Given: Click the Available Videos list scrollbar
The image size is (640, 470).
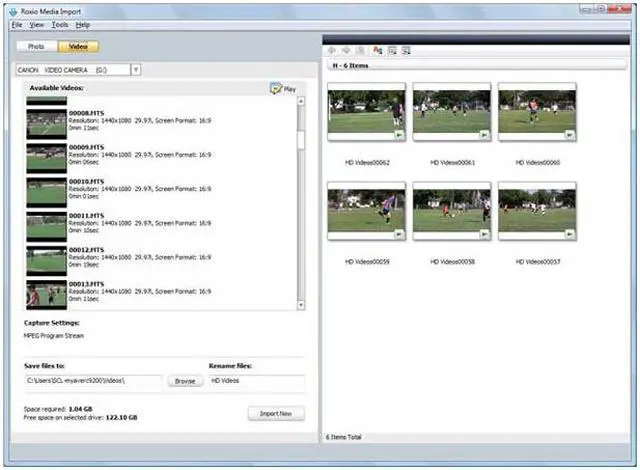Looking at the screenshot, I should click(300, 200).
